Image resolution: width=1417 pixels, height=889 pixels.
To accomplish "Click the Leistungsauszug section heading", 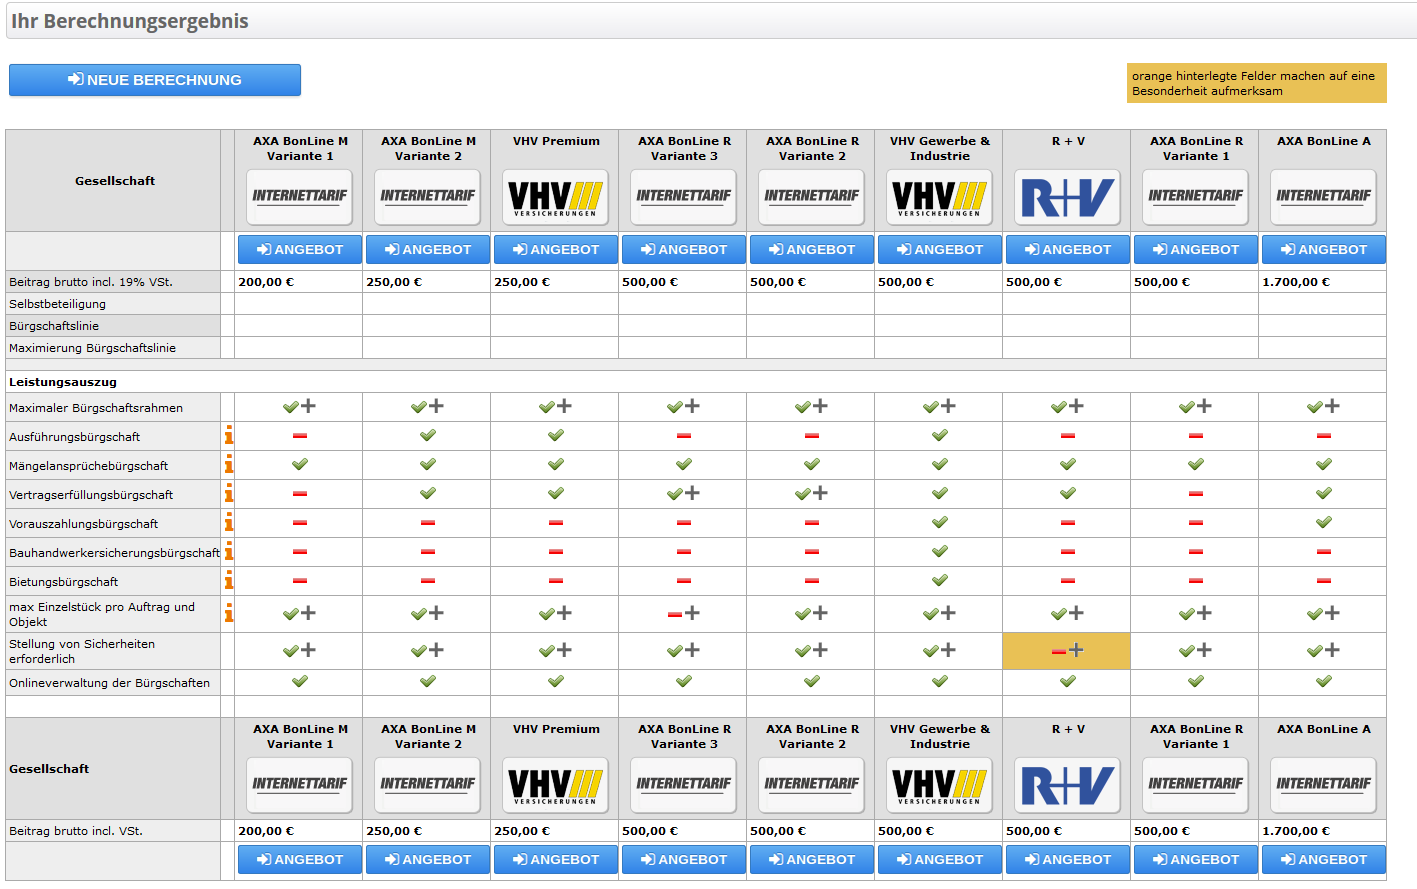I will click(x=63, y=382).
